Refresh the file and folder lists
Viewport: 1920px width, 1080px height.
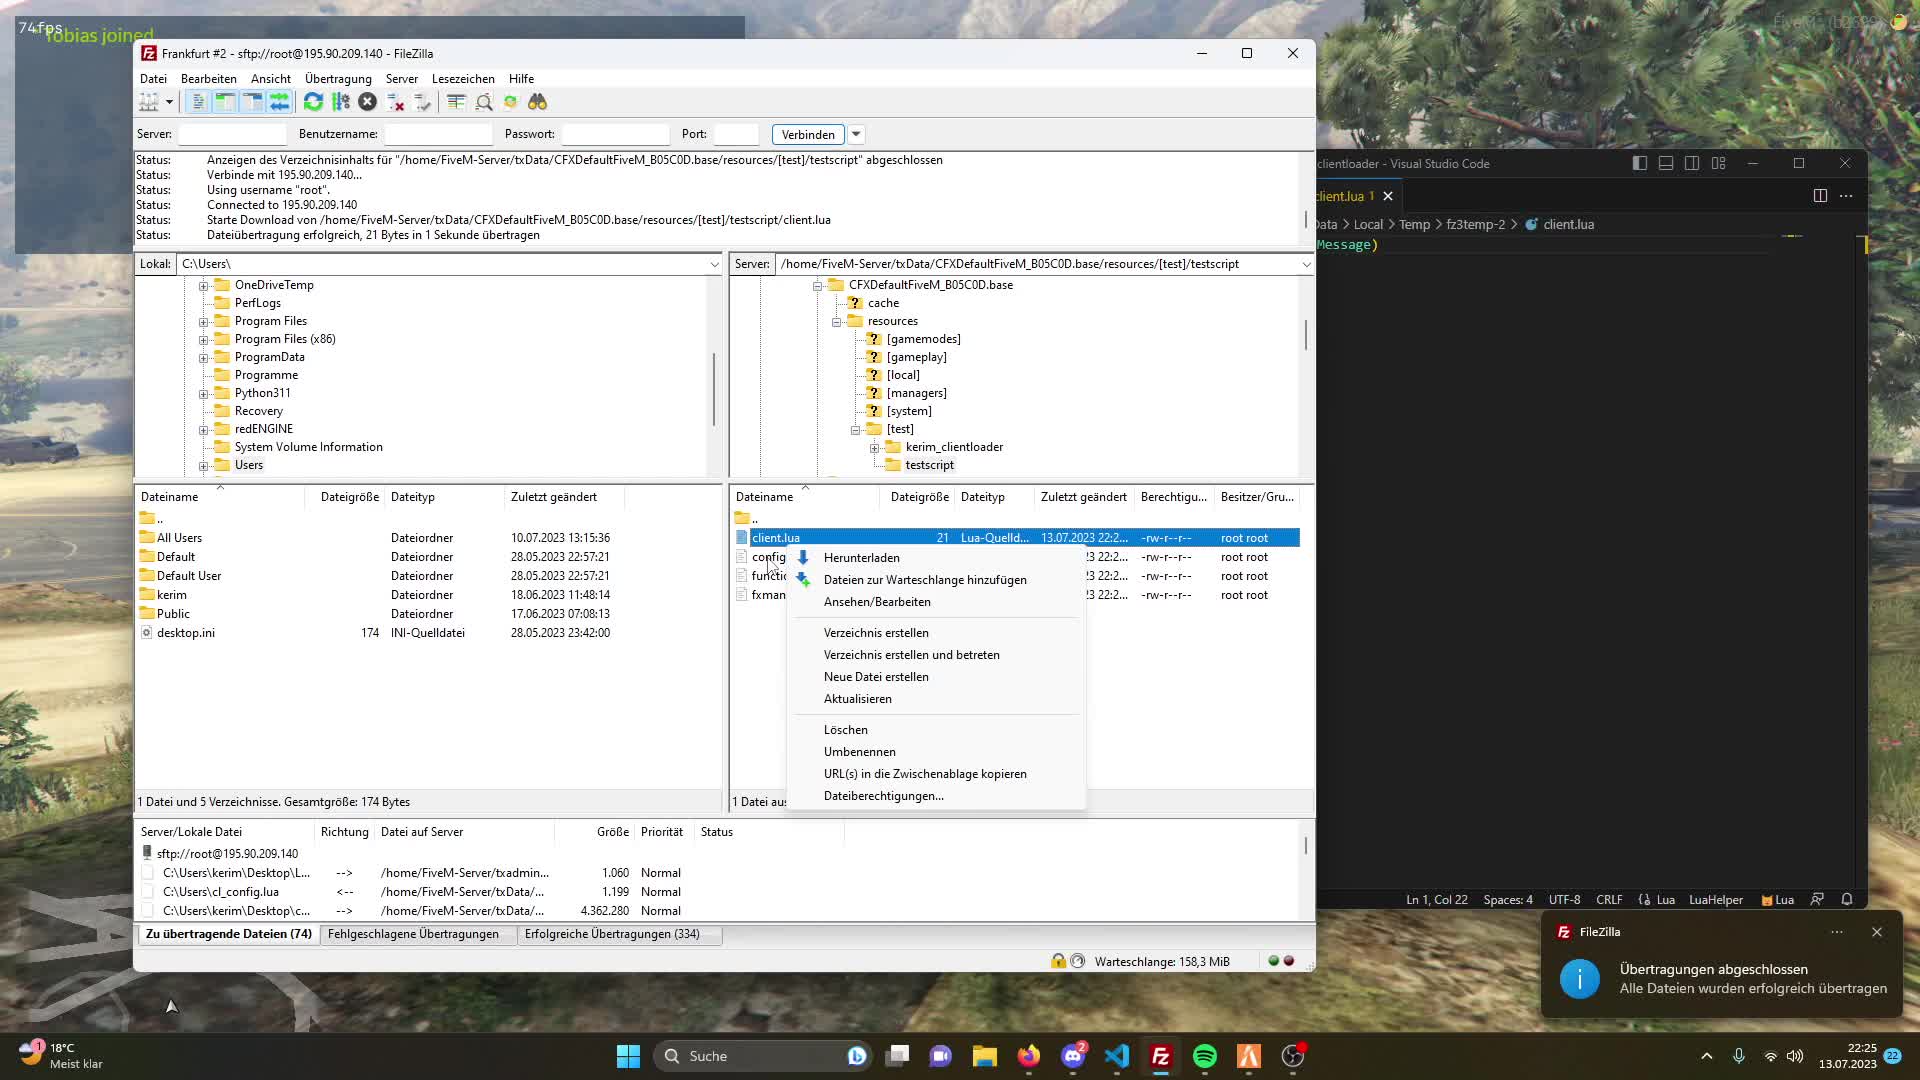coord(312,101)
